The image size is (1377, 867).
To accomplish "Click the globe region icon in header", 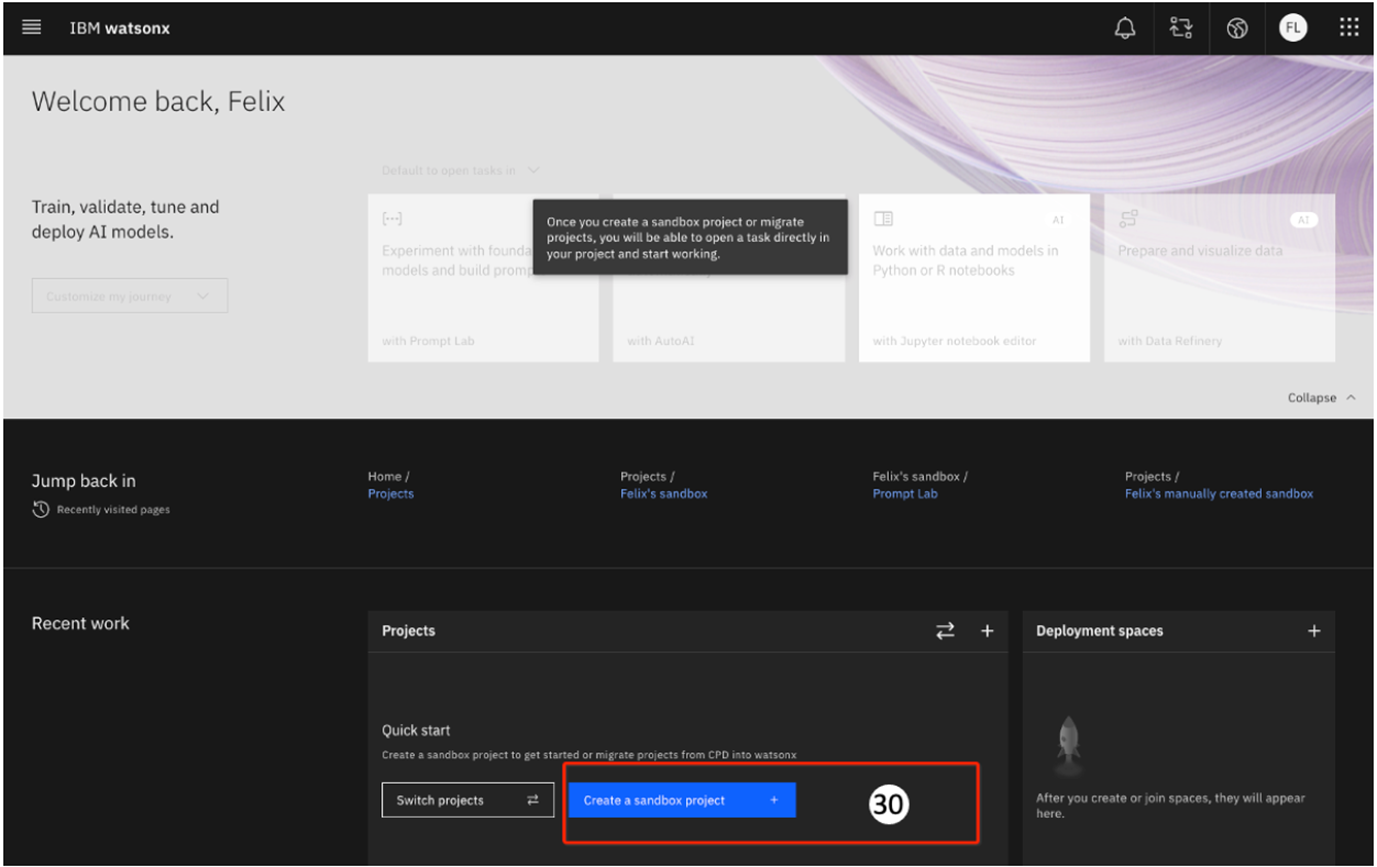I will click(1237, 28).
